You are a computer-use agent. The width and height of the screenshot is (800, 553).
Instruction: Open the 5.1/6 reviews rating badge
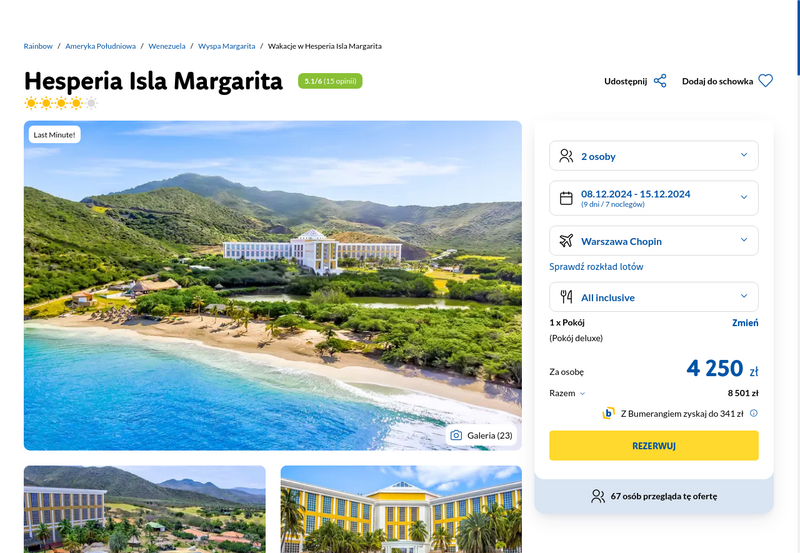click(330, 81)
